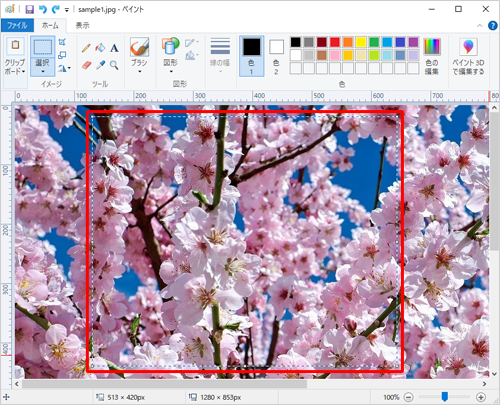Click the zoom in plus button
The height and width of the screenshot is (405, 500).
(481, 397)
